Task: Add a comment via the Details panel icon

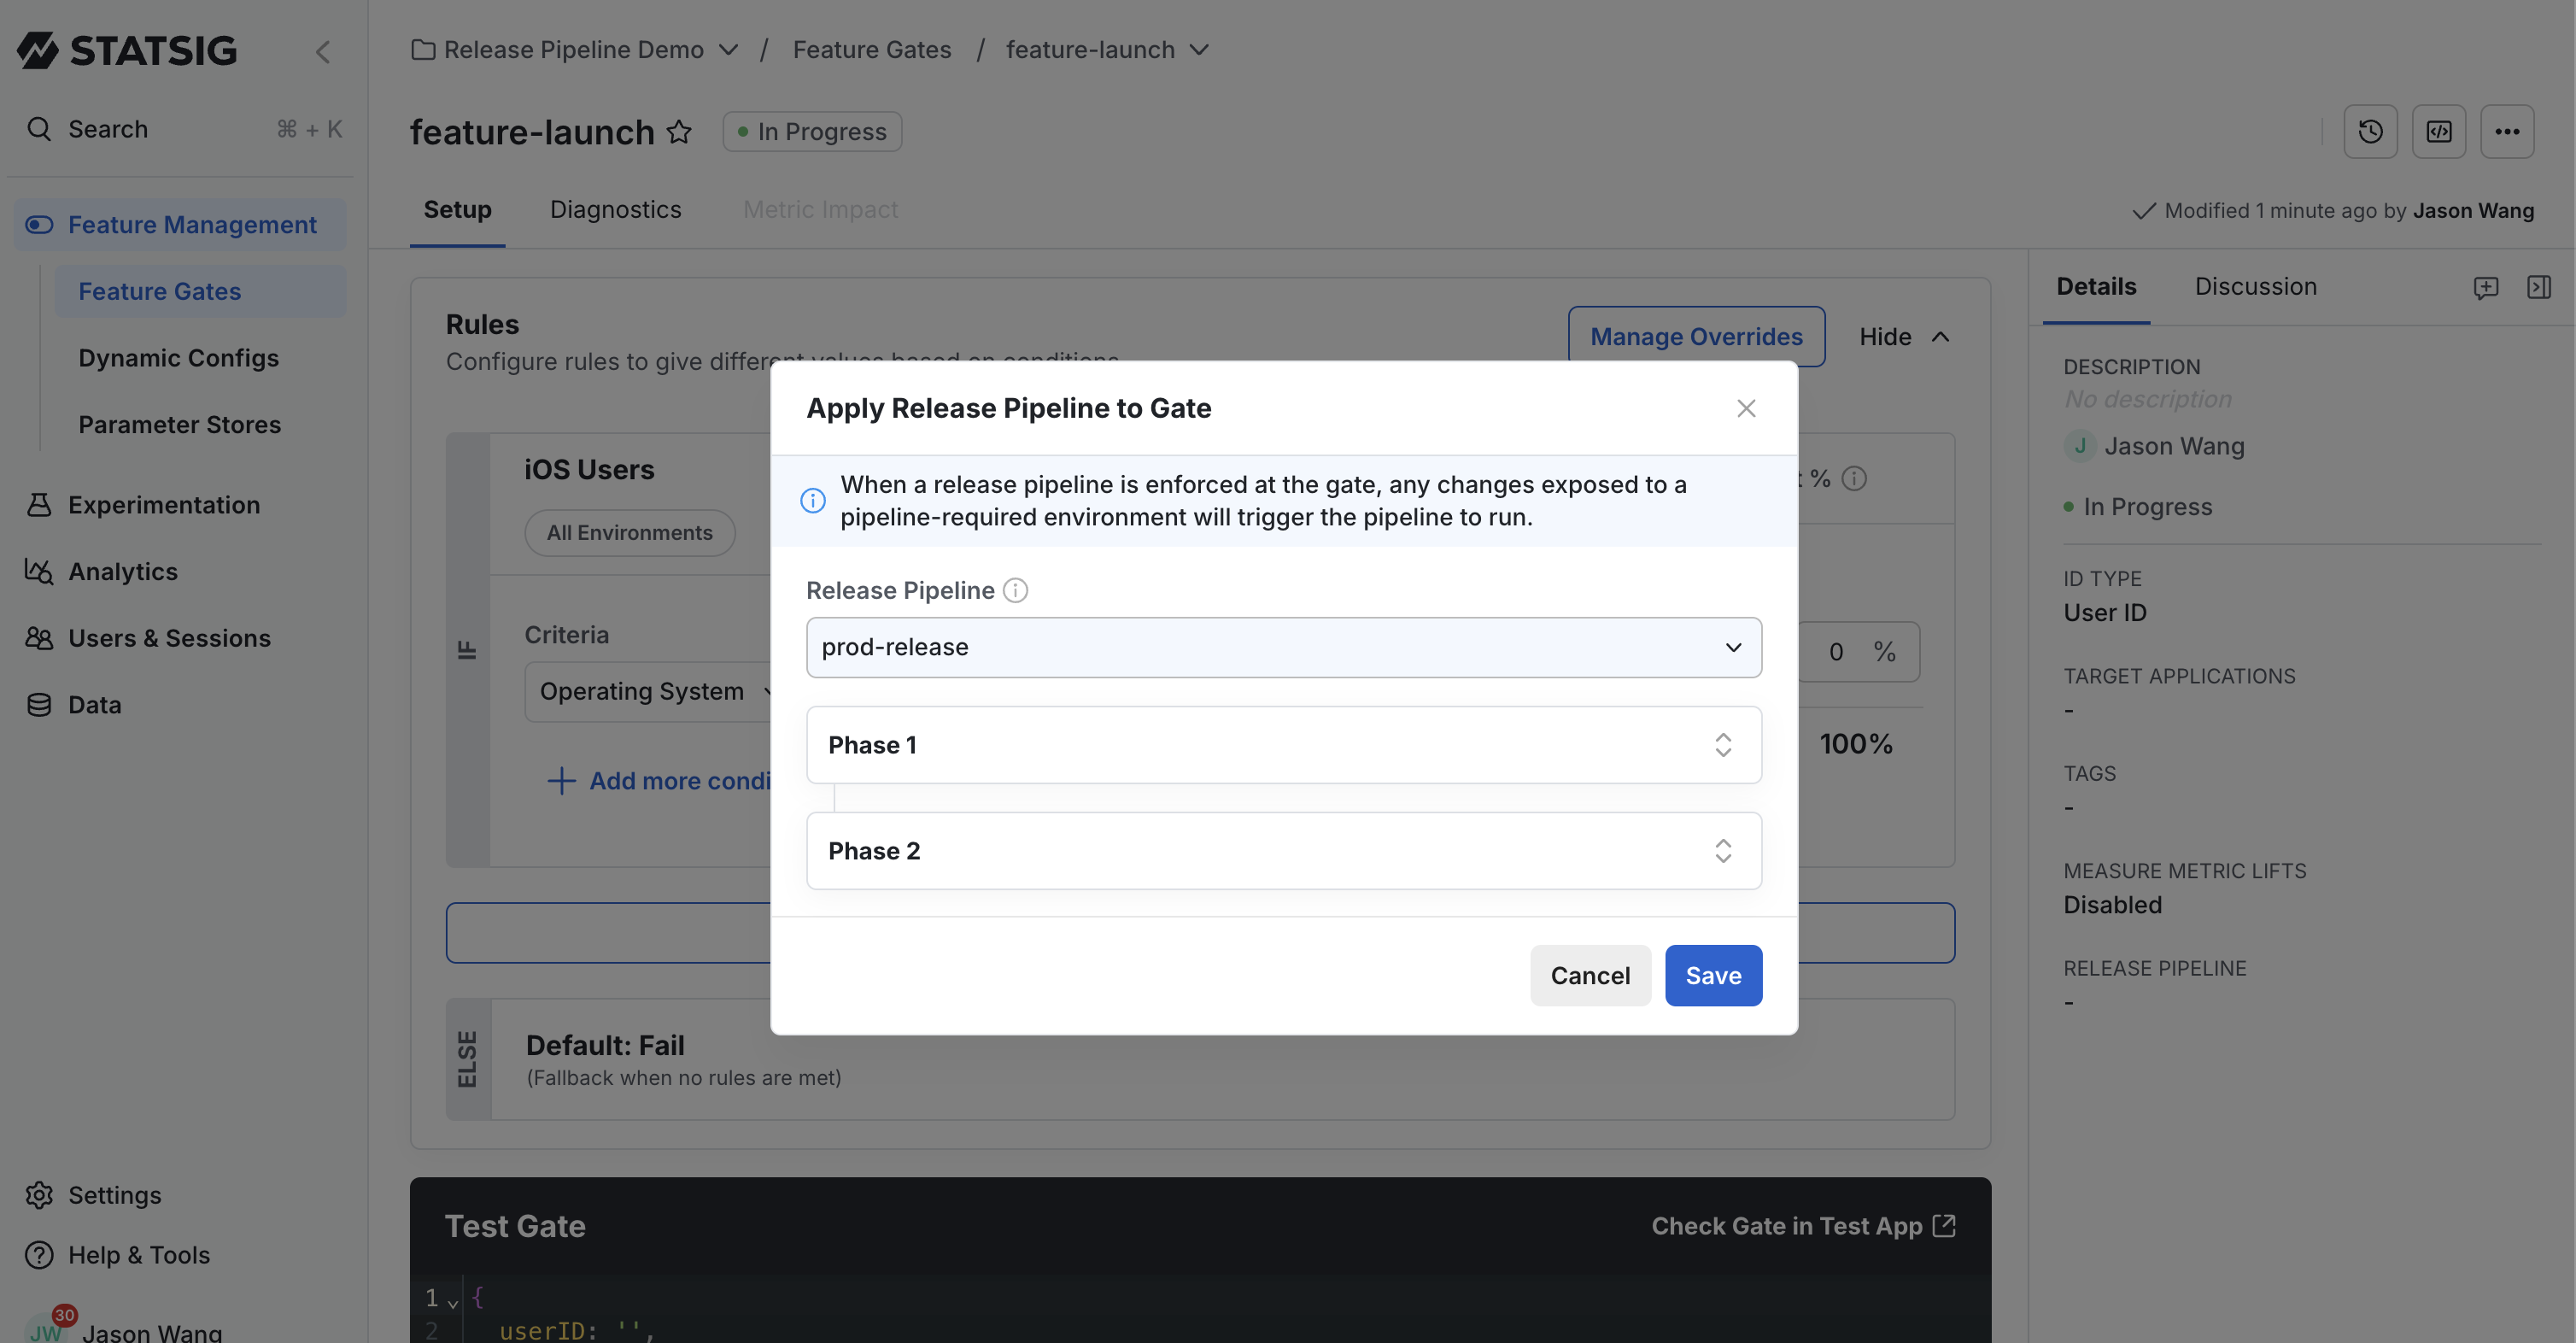Action: [x=2487, y=288]
